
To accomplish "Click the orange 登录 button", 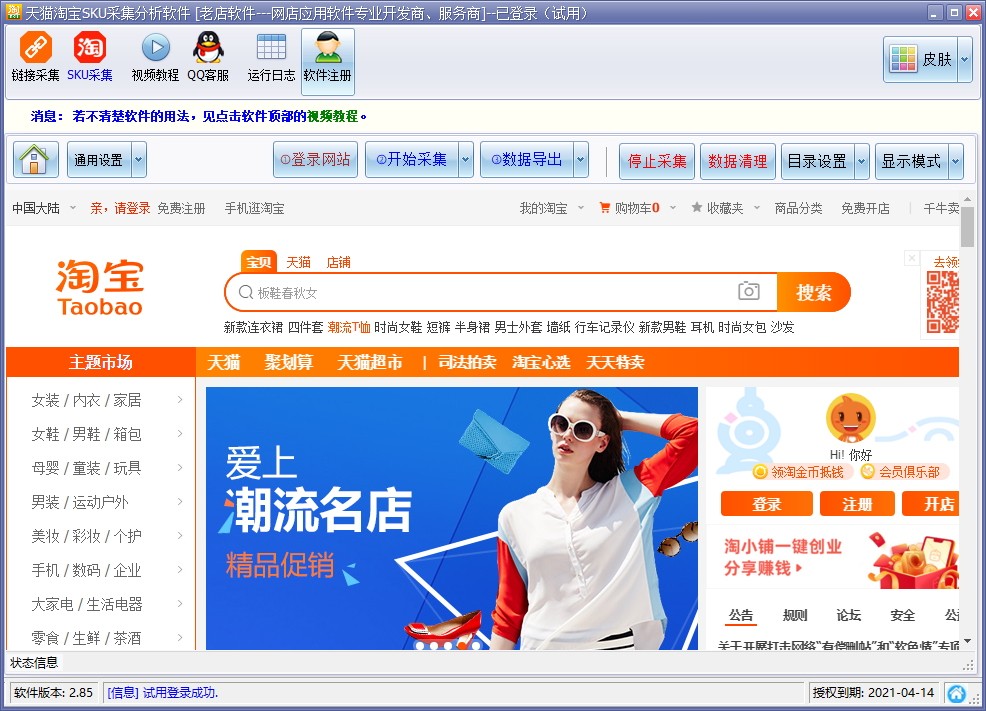I will click(767, 504).
